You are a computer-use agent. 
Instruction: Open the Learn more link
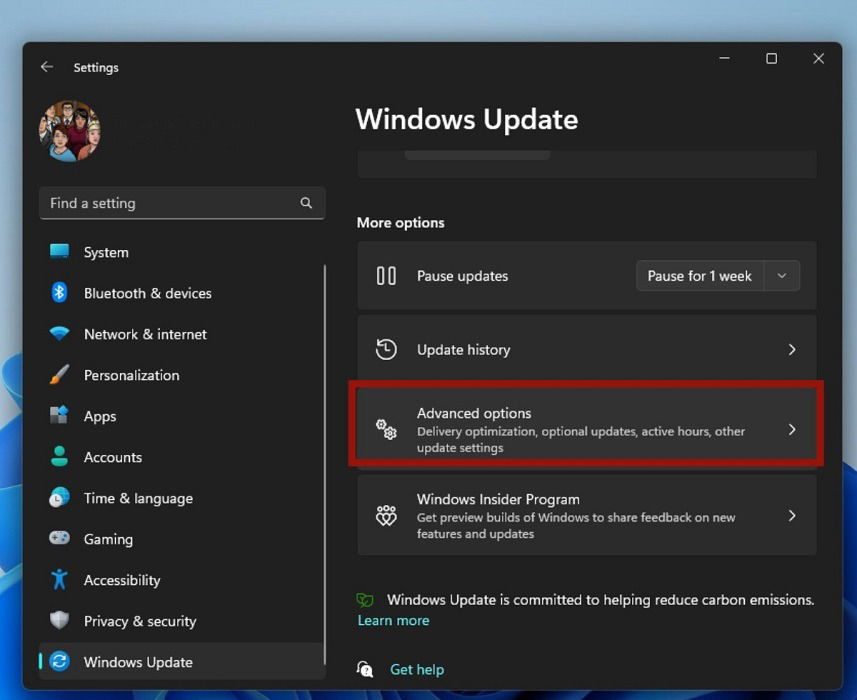pos(393,620)
